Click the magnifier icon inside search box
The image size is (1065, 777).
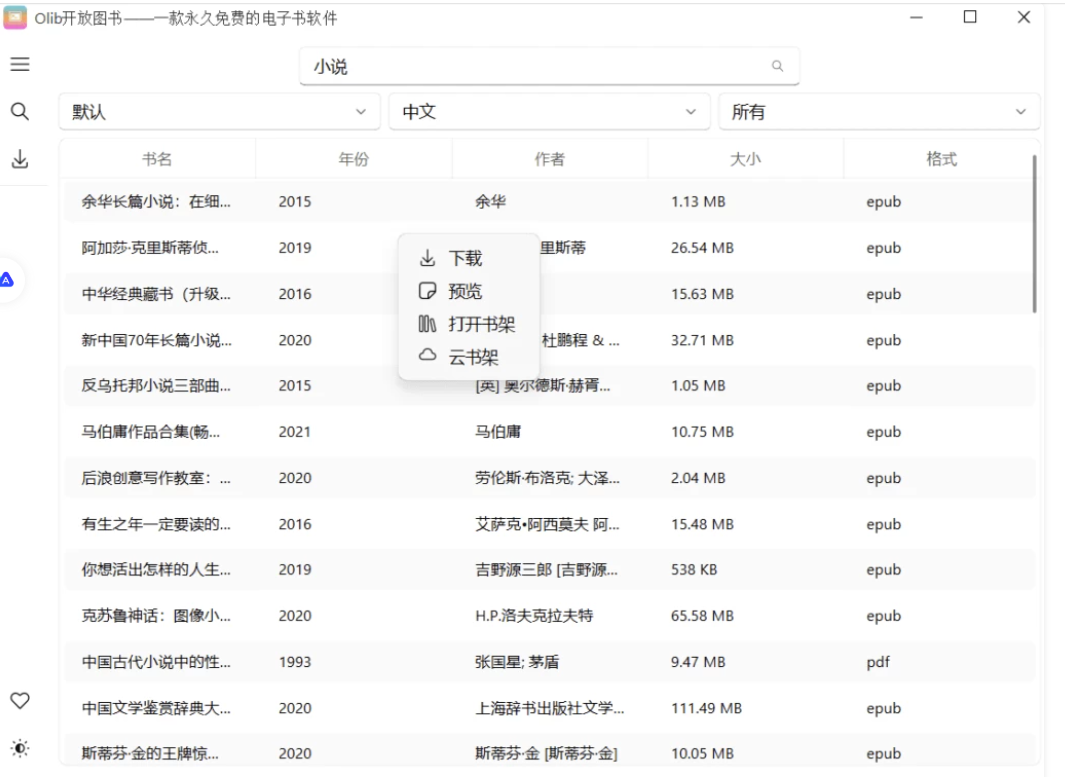777,67
